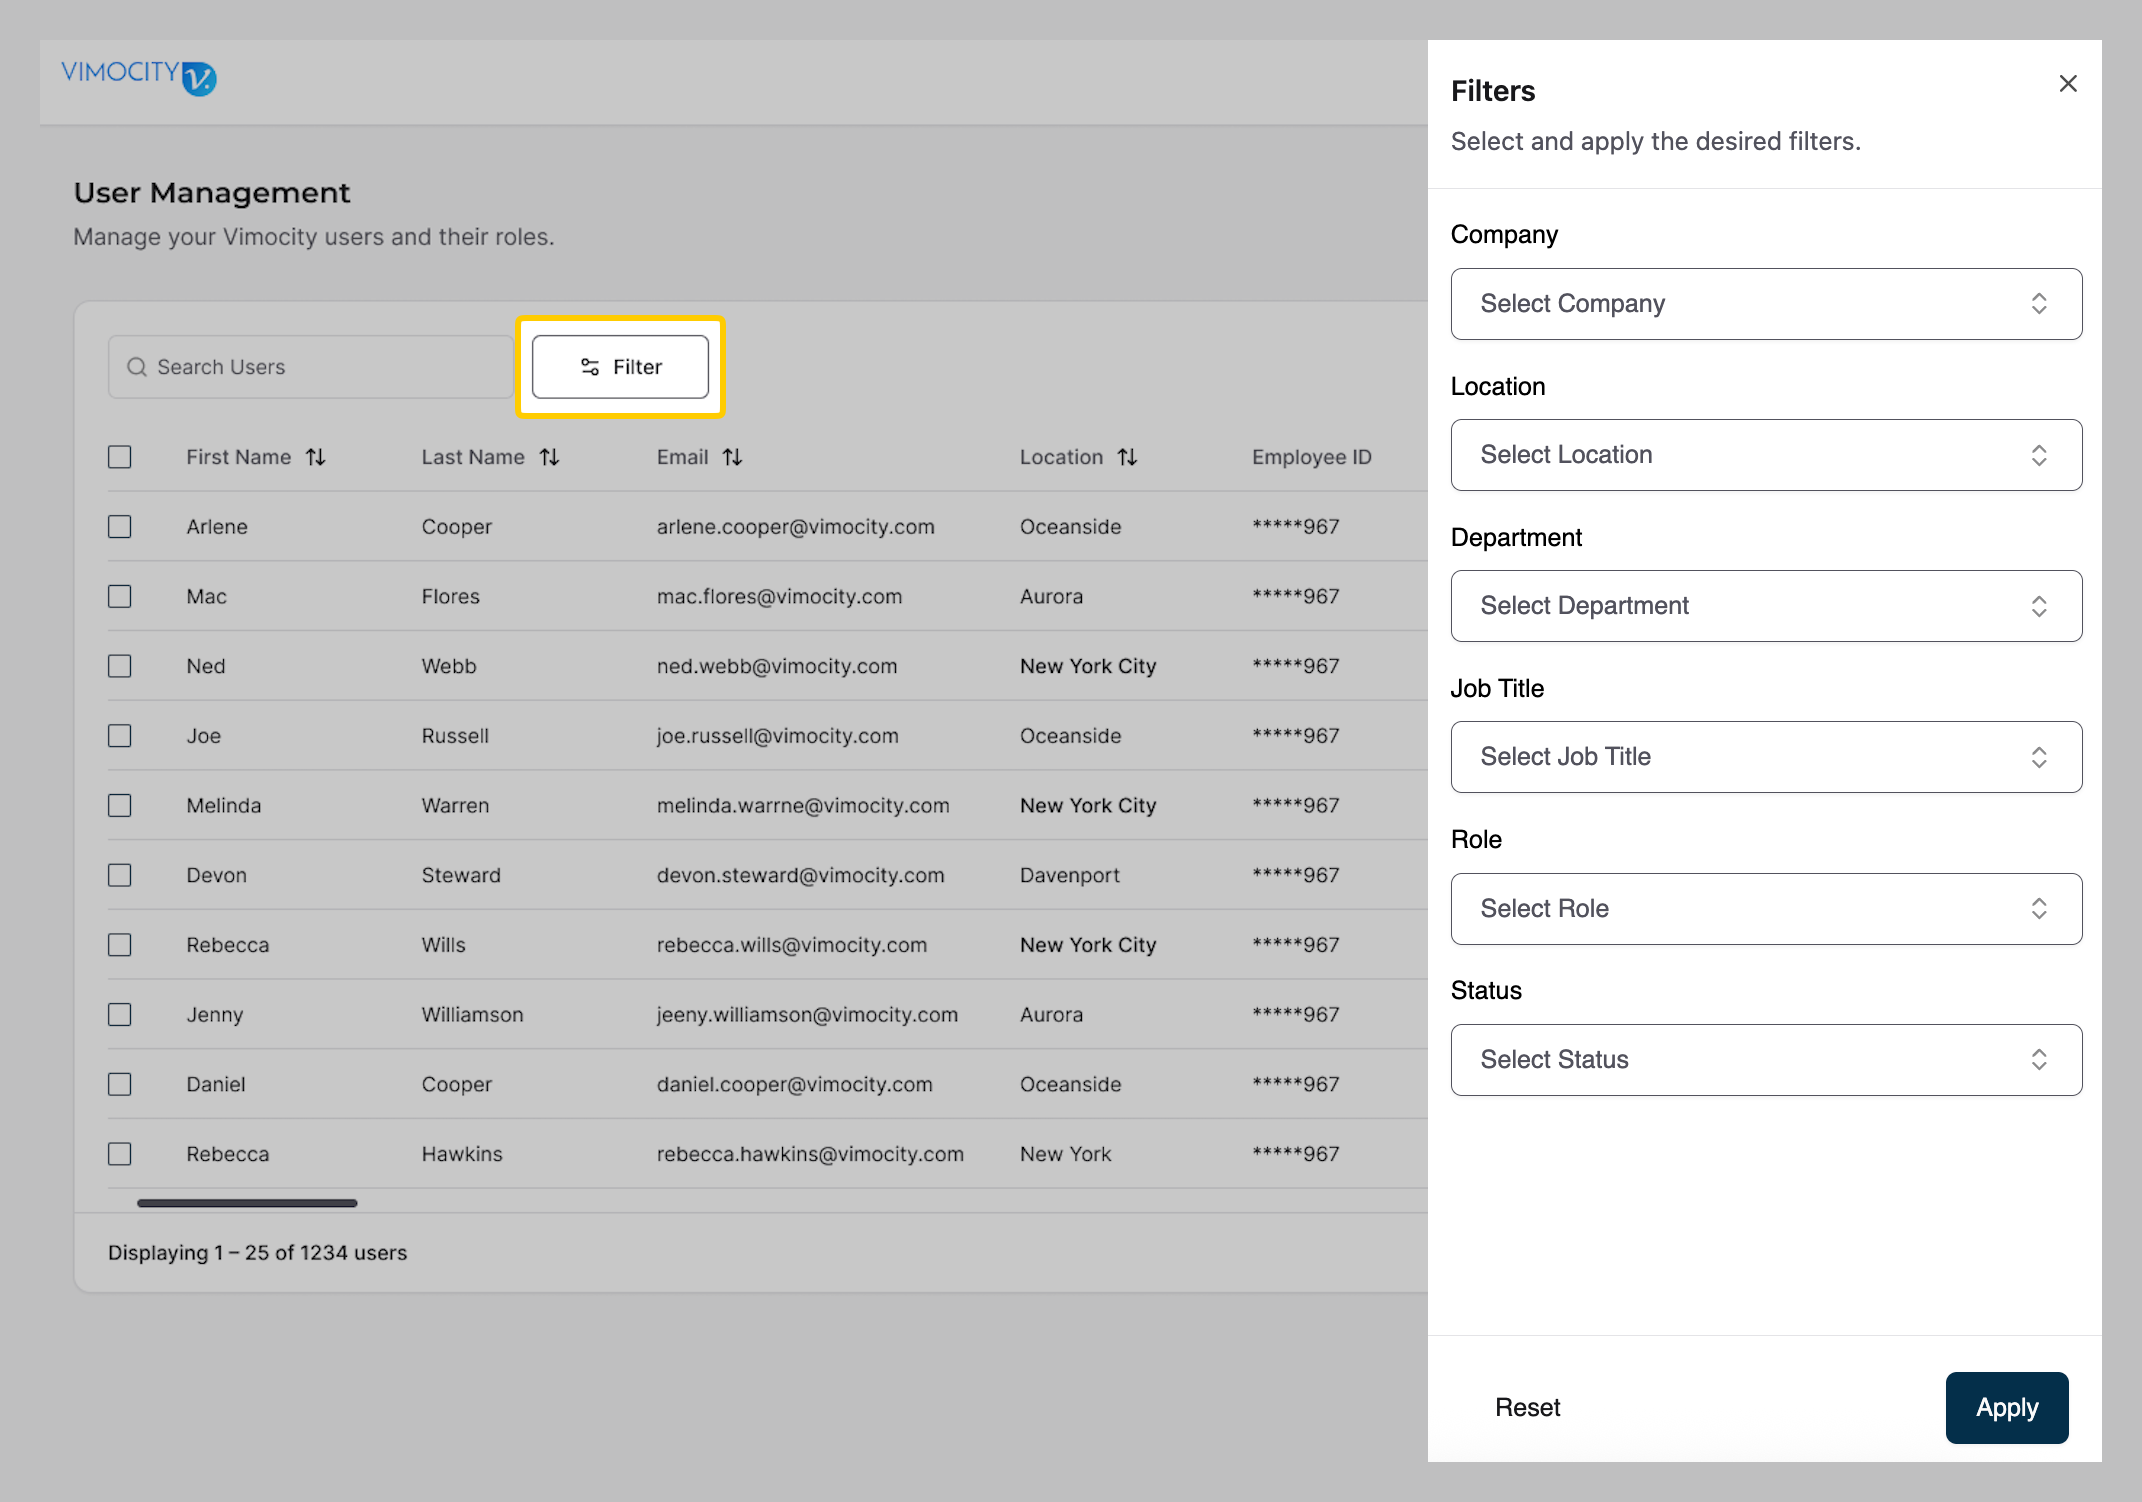Click daniel.cooper@vimocity.com email
This screenshot has width=2142, height=1502.
[x=794, y=1085]
